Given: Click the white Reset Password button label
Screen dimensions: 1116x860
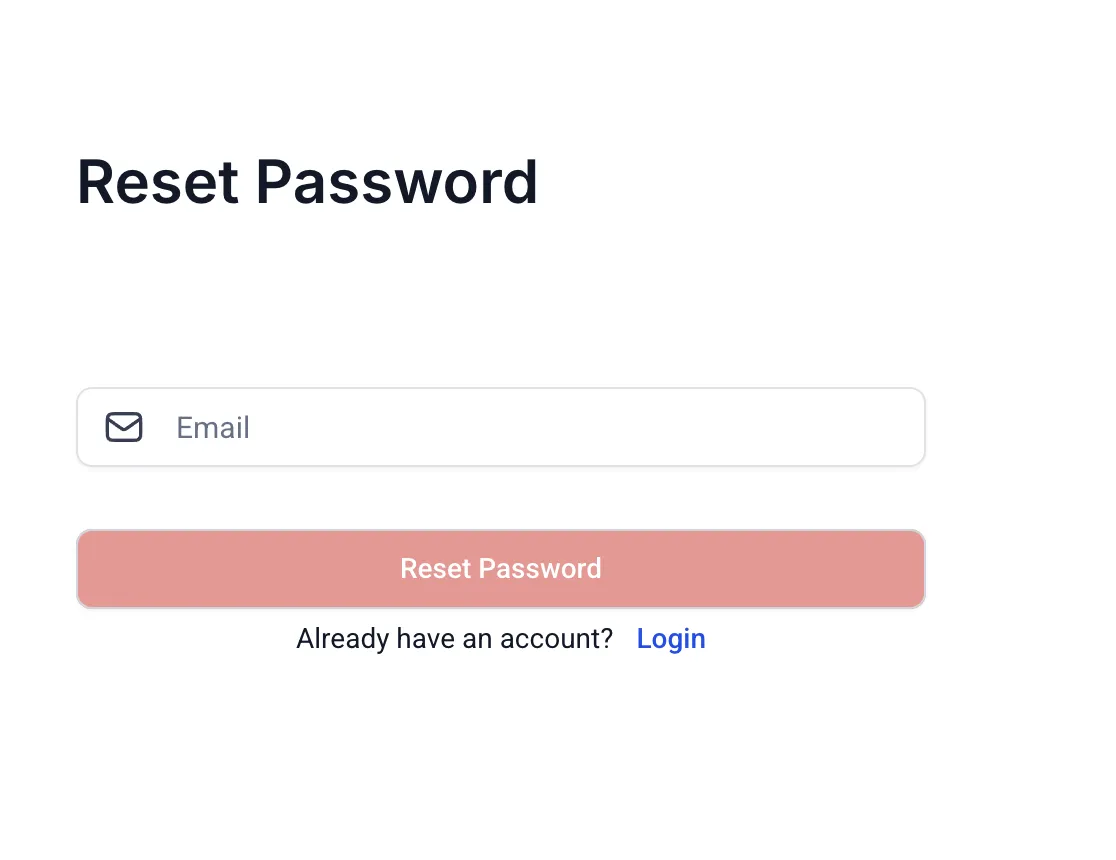Looking at the screenshot, I should (x=500, y=569).
